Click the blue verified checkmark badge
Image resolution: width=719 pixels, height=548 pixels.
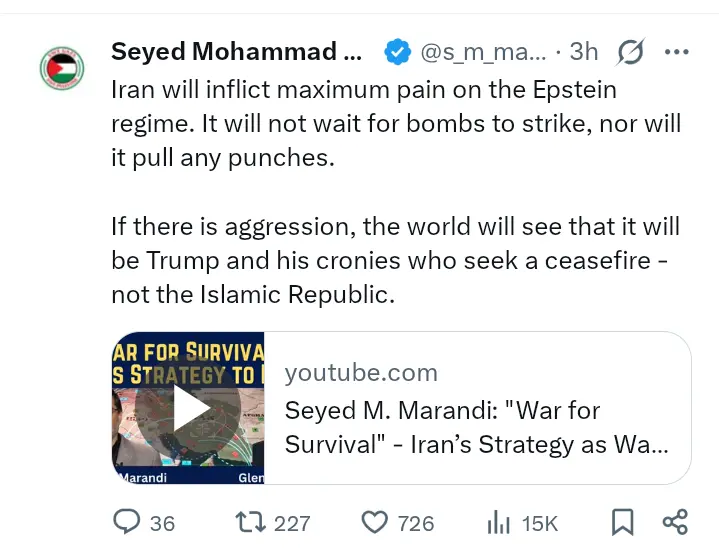click(397, 51)
